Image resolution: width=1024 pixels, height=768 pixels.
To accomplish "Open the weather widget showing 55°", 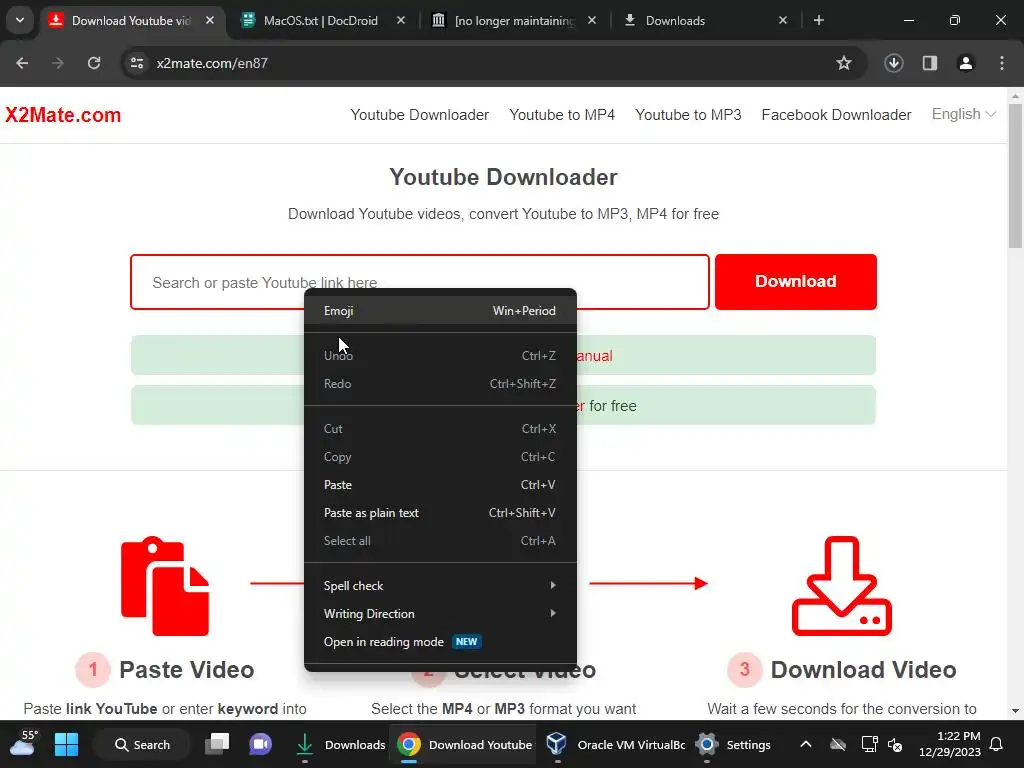I will point(24,743).
